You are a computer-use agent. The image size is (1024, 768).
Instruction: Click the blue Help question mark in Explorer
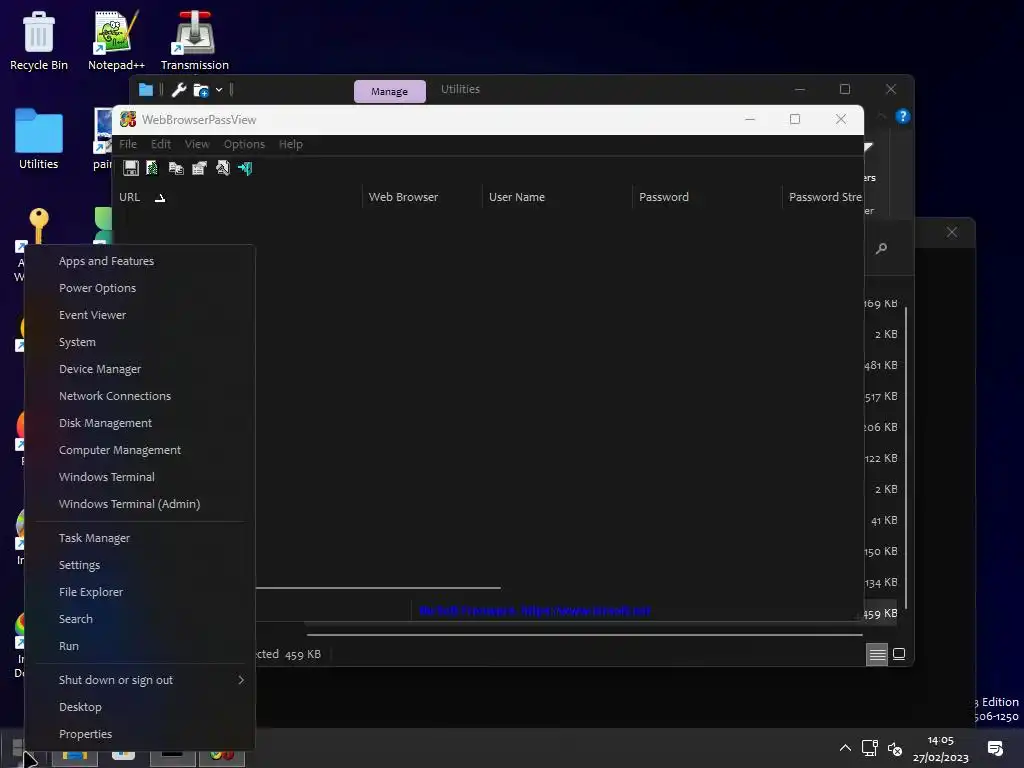(x=903, y=116)
